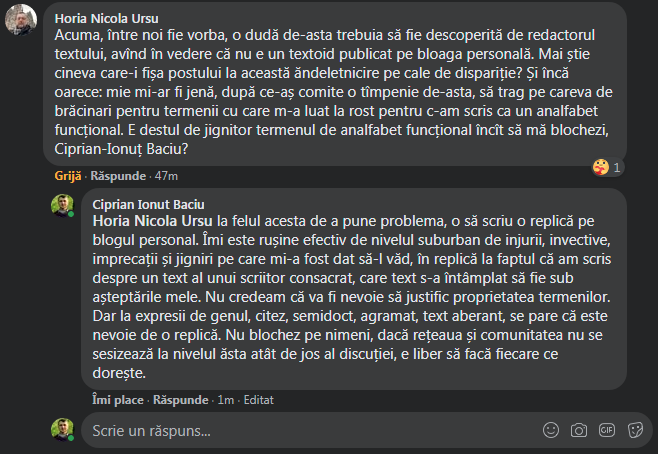The width and height of the screenshot is (658, 454).
Task: View edit history via Editat
Action: point(261,399)
